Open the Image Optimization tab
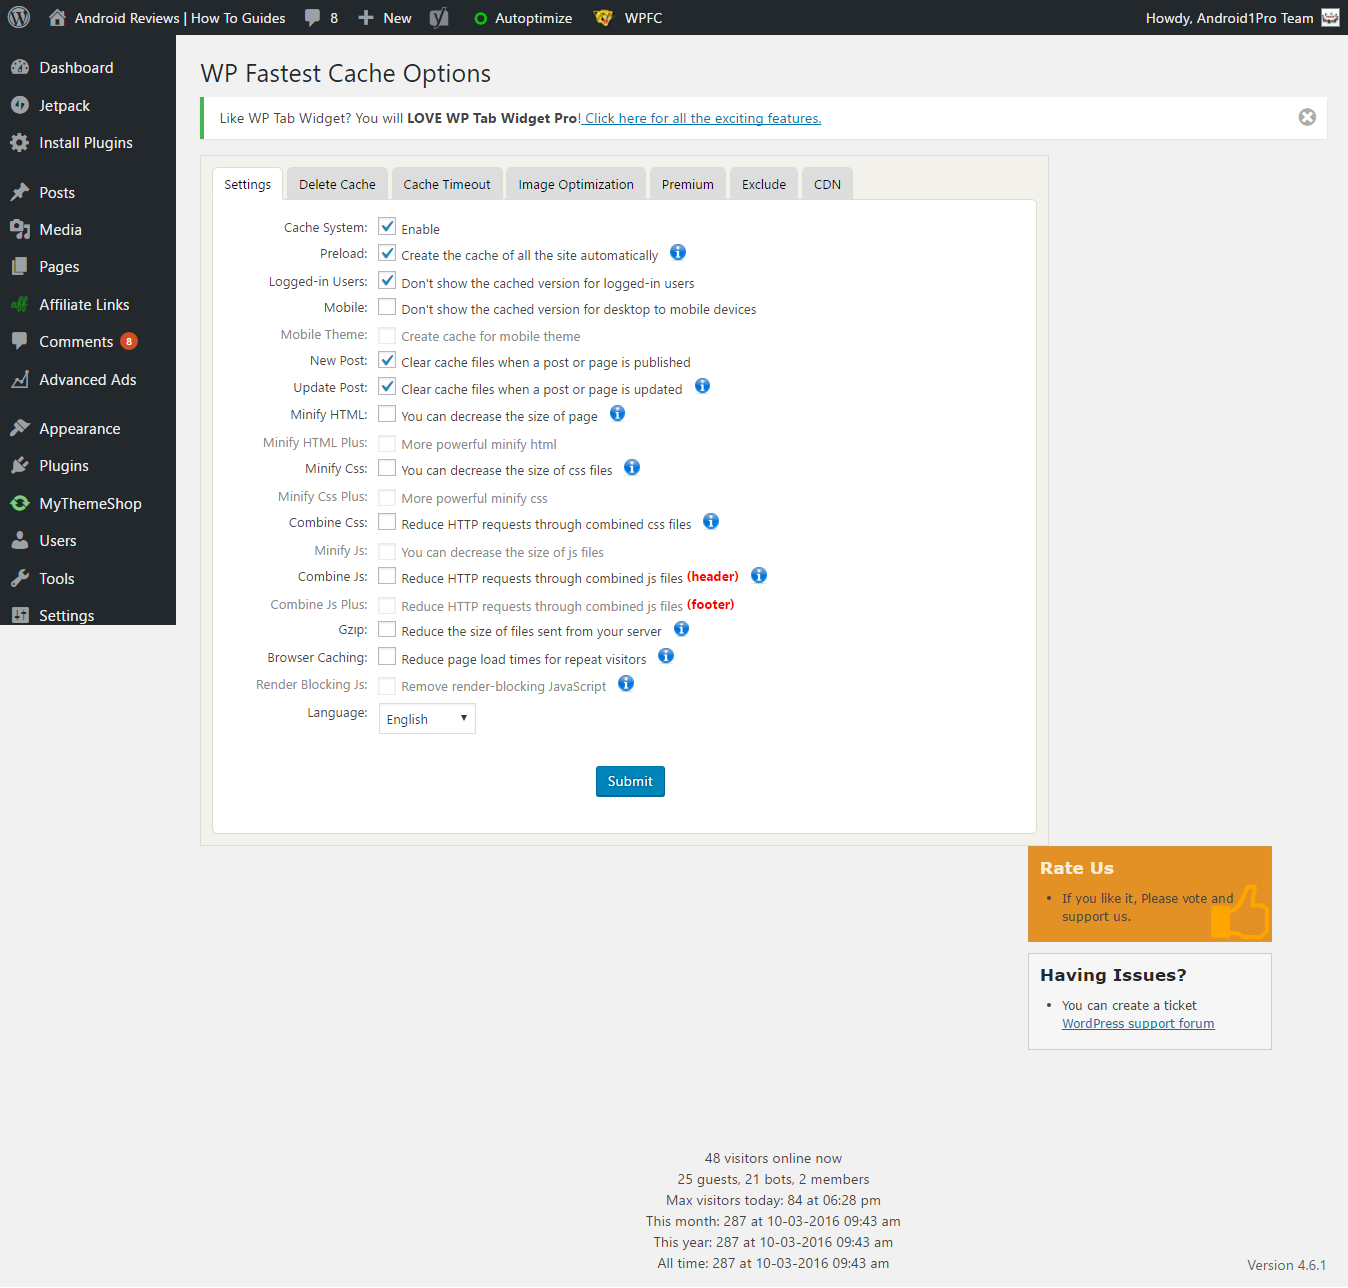This screenshot has height=1288, width=1348. click(x=576, y=184)
